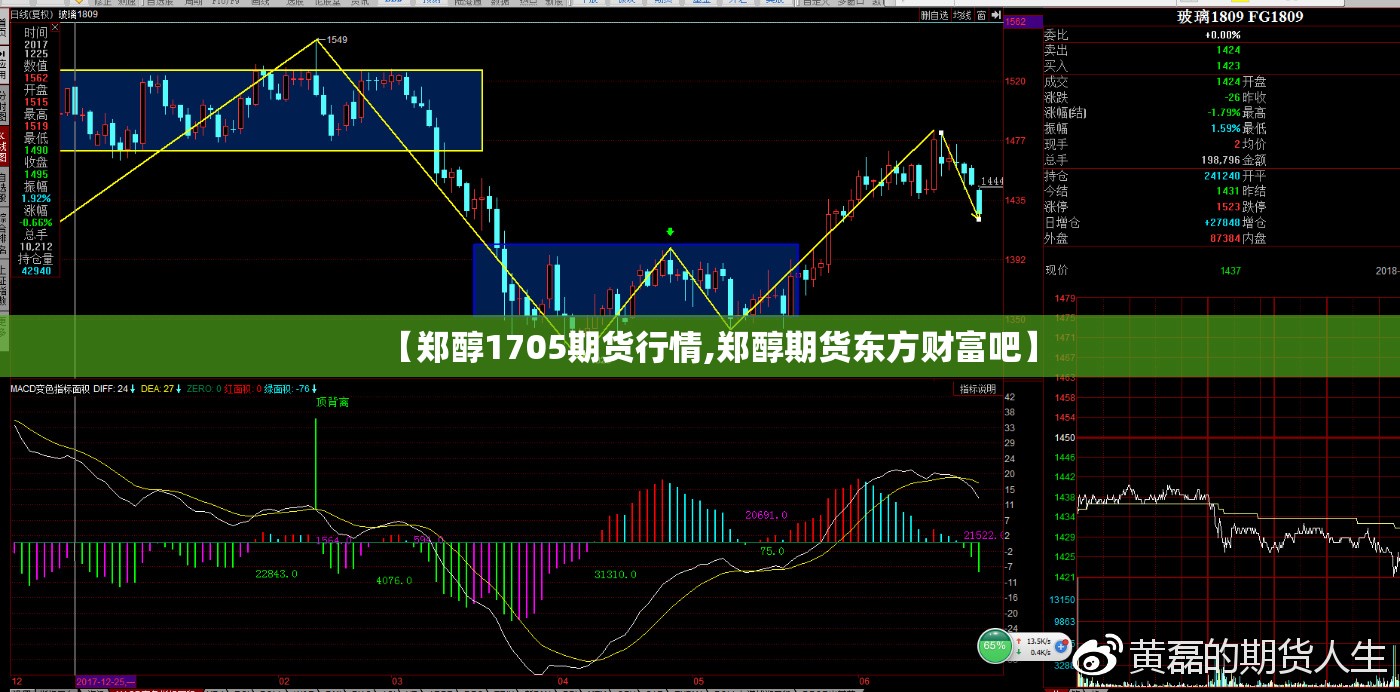Screen dimensions: 1400x692
Task: Click the 1444 last price tag
Action: click(992, 181)
